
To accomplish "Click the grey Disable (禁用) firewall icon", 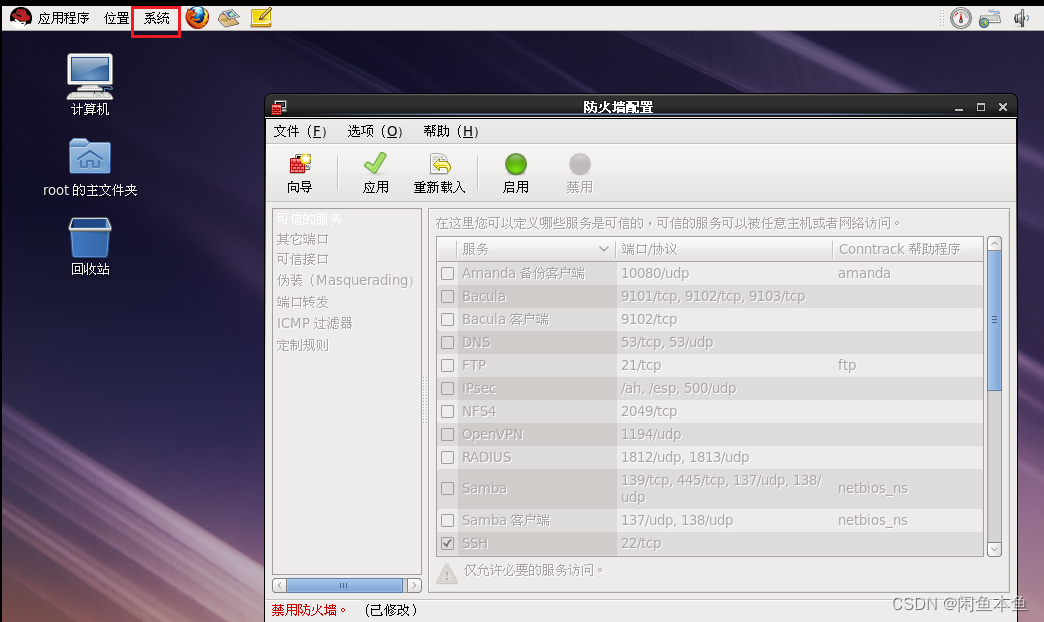I will [x=579, y=164].
